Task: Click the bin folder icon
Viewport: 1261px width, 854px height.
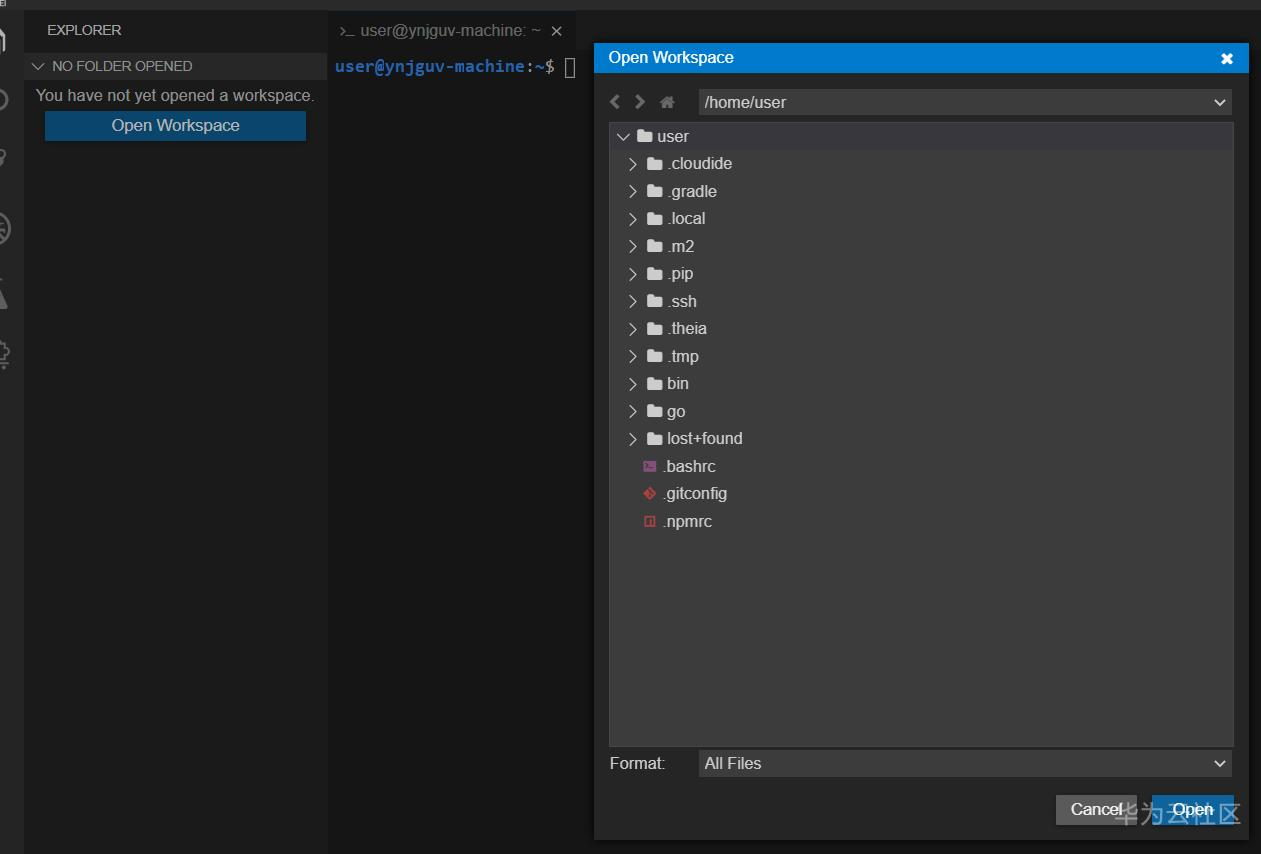Action: coord(655,383)
